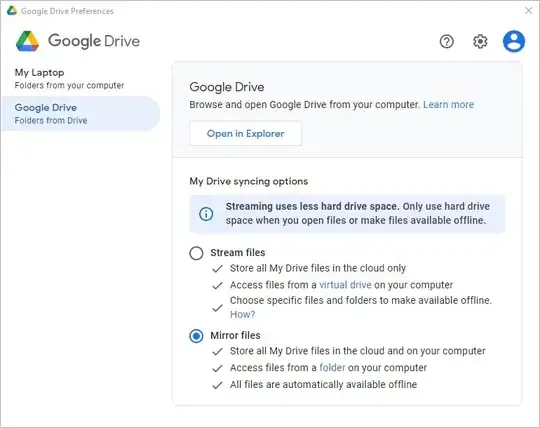Image resolution: width=540 pixels, height=428 pixels.
Task: Close the Google Drive Preferences window
Action: (528, 11)
